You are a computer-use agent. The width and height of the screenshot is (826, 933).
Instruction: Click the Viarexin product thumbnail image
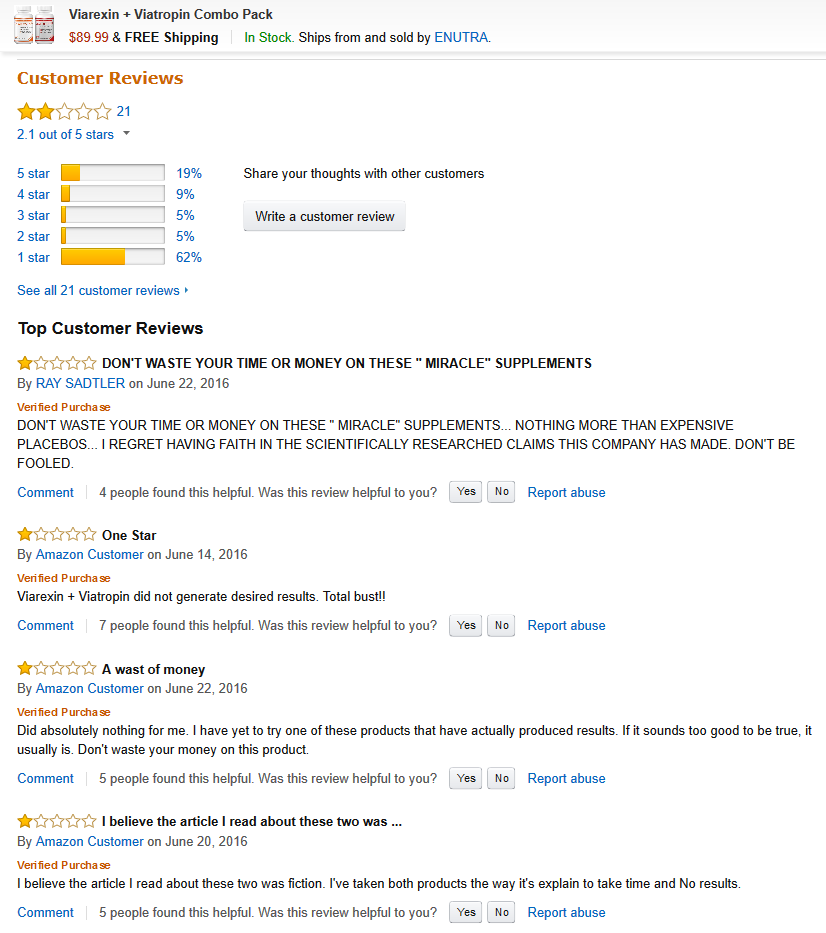coord(34,25)
